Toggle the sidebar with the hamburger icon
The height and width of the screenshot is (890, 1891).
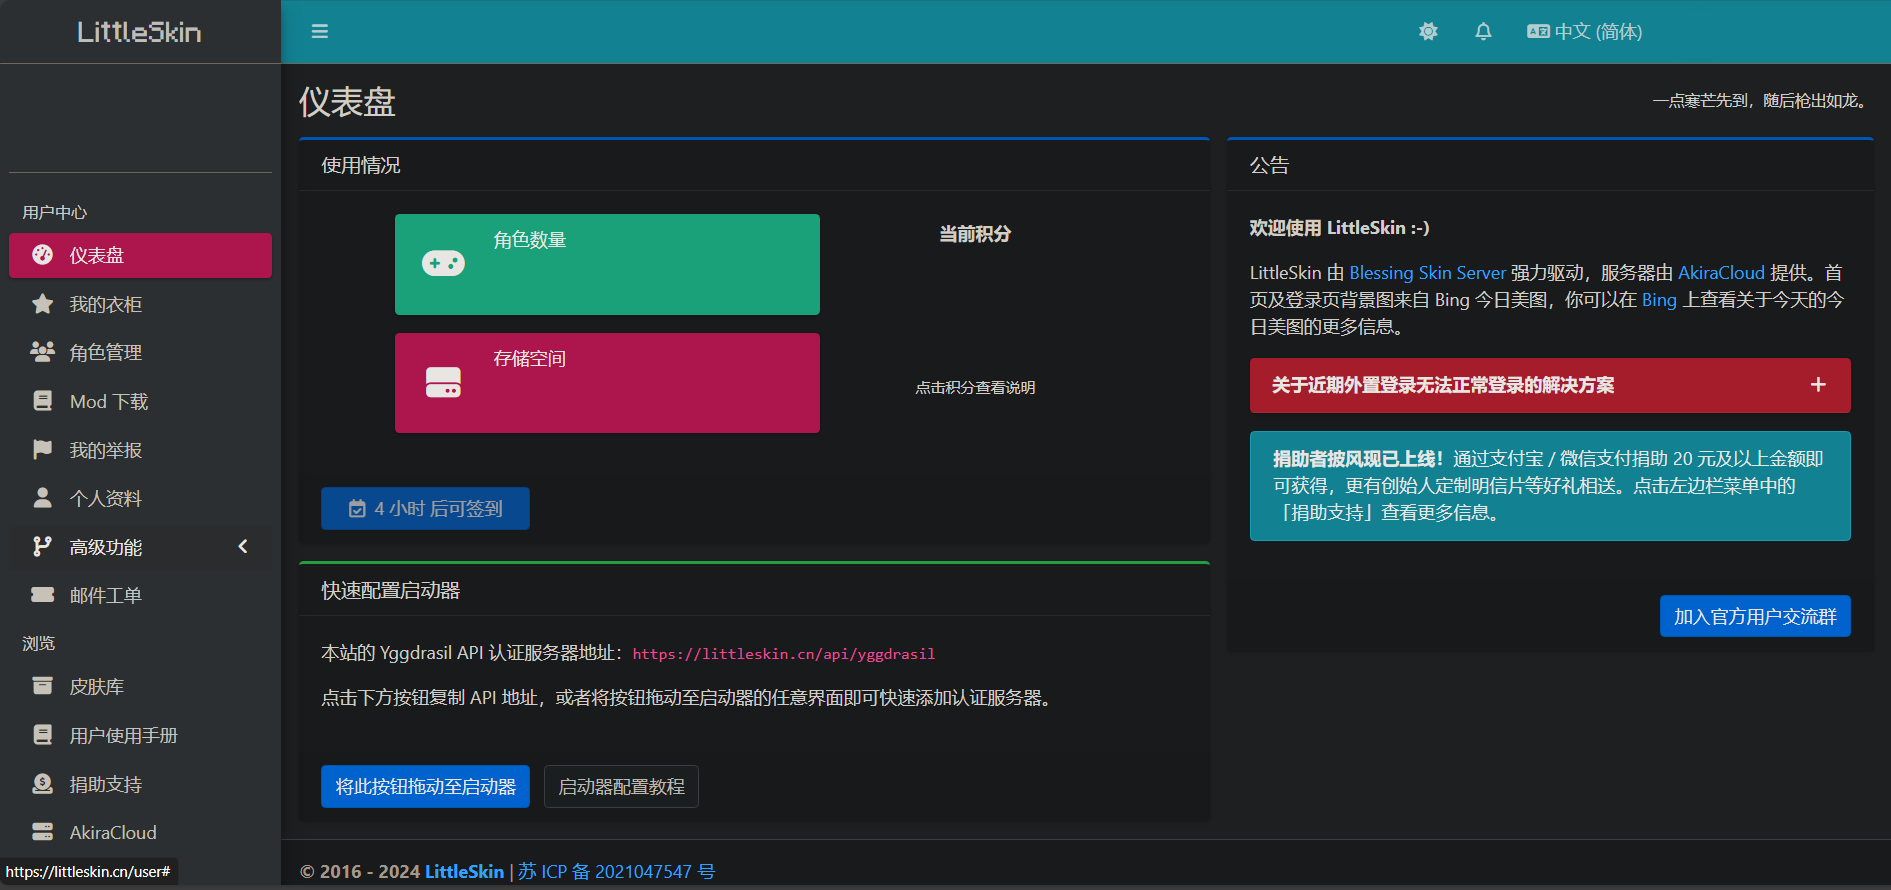[320, 32]
